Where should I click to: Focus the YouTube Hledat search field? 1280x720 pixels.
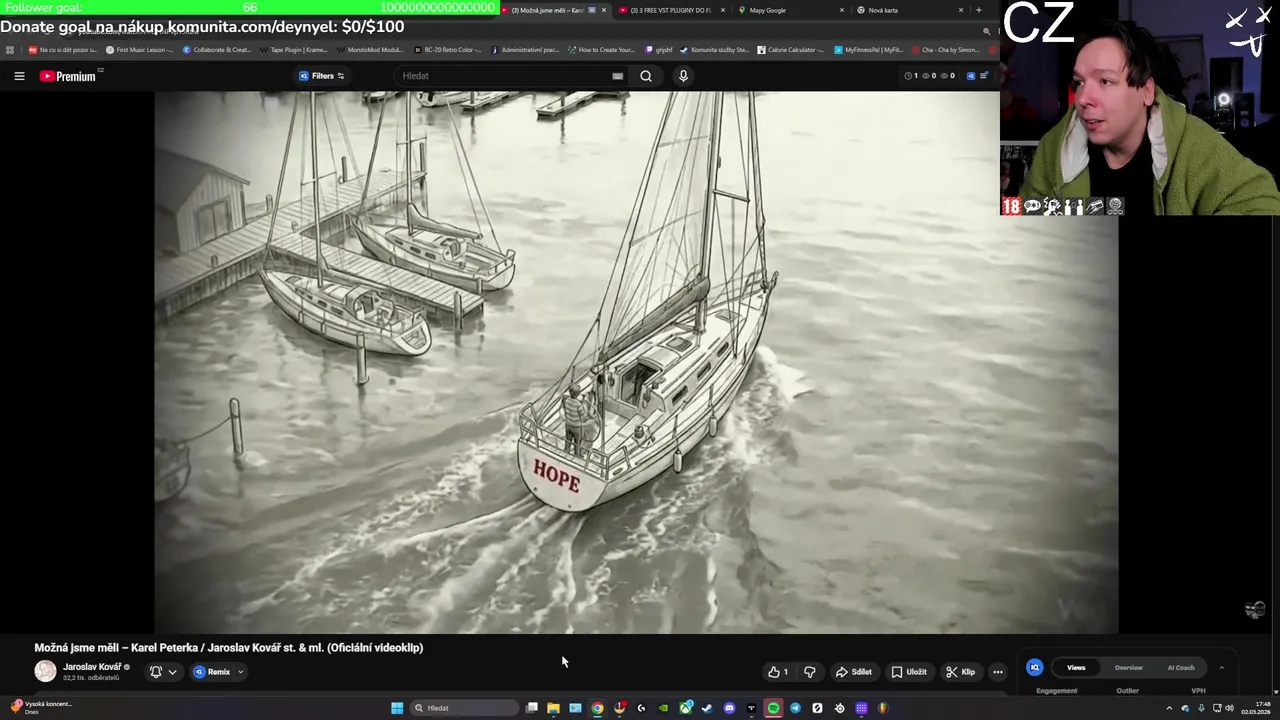[x=505, y=76]
